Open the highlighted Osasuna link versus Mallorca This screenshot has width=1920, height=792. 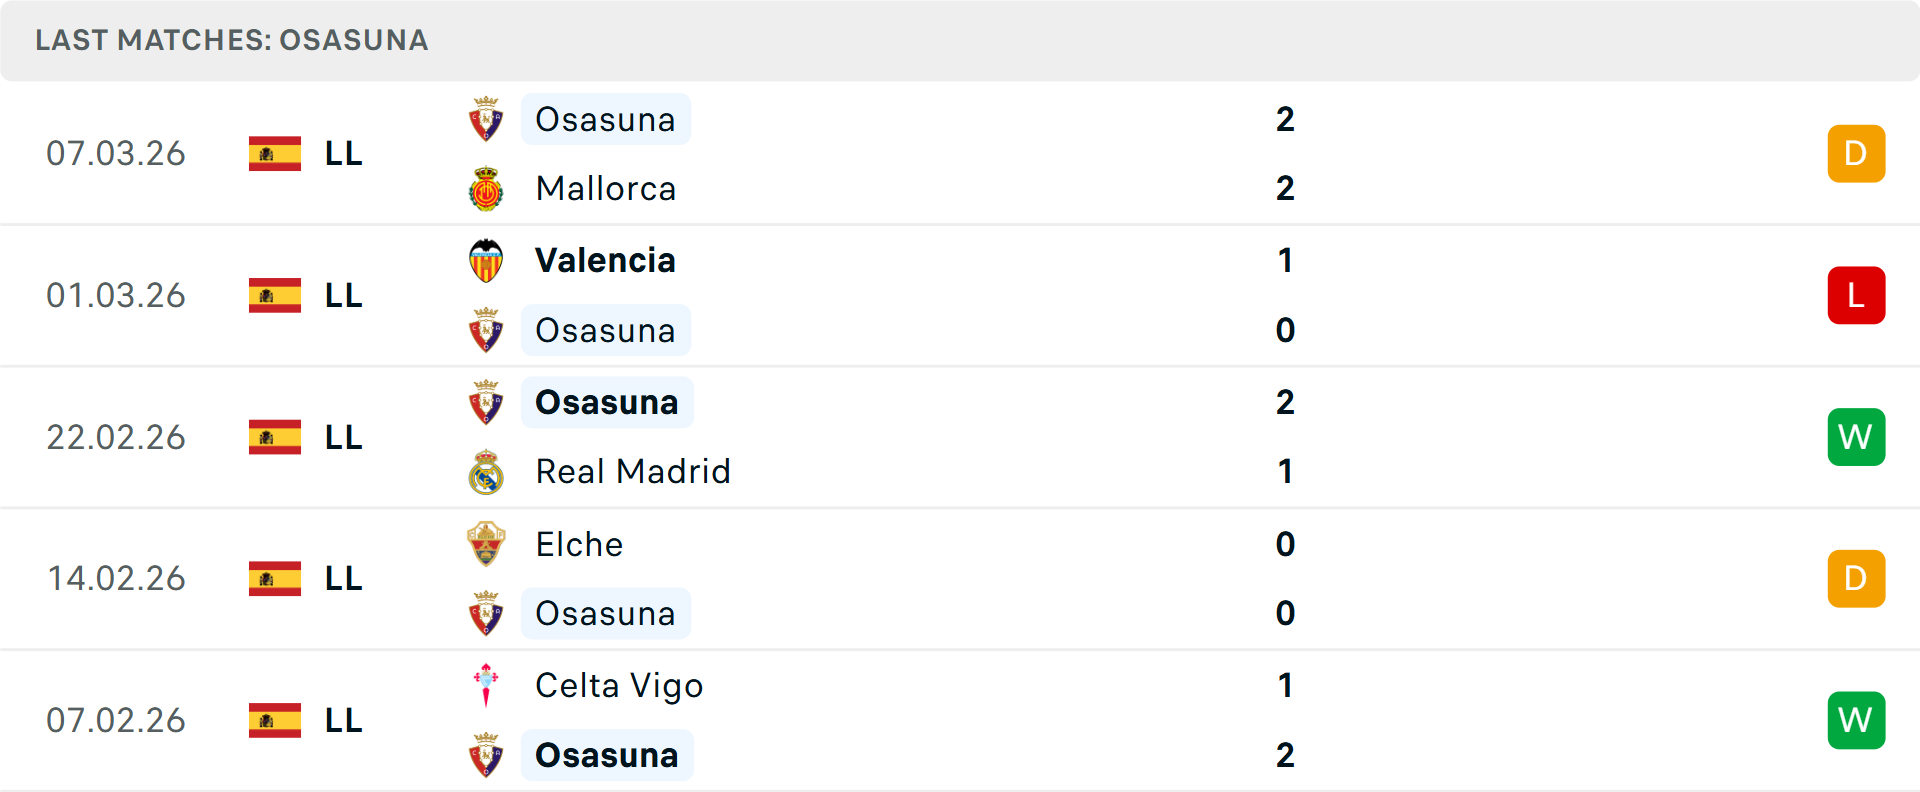click(x=605, y=118)
